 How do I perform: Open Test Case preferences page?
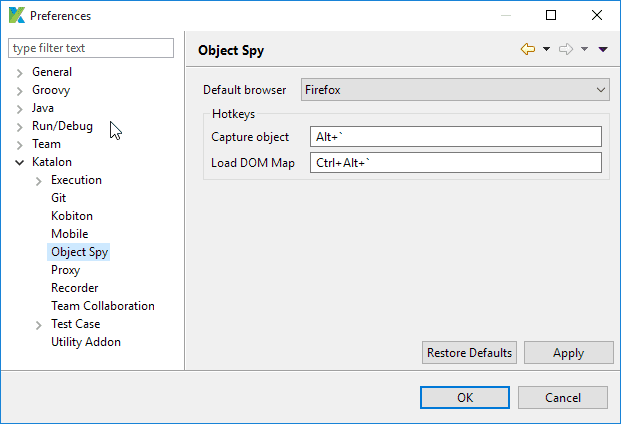tap(76, 324)
